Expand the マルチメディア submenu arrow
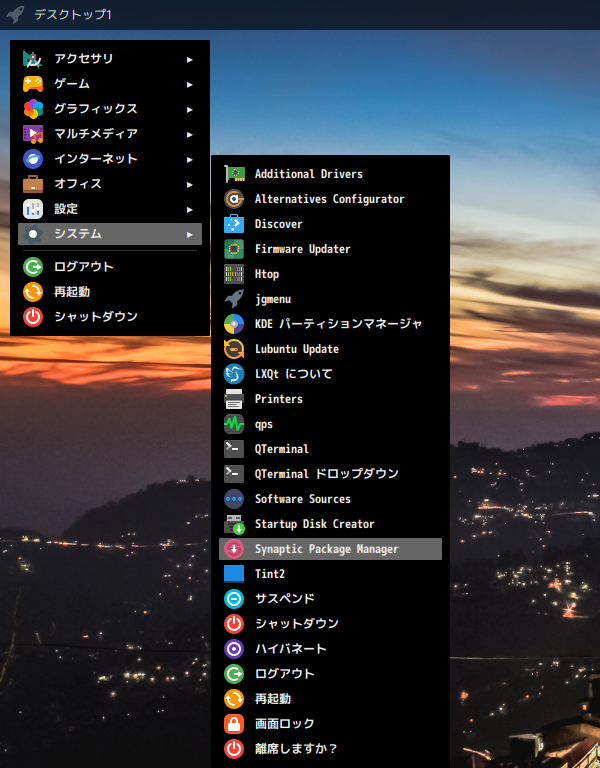The width and height of the screenshot is (600, 768). pos(190,135)
